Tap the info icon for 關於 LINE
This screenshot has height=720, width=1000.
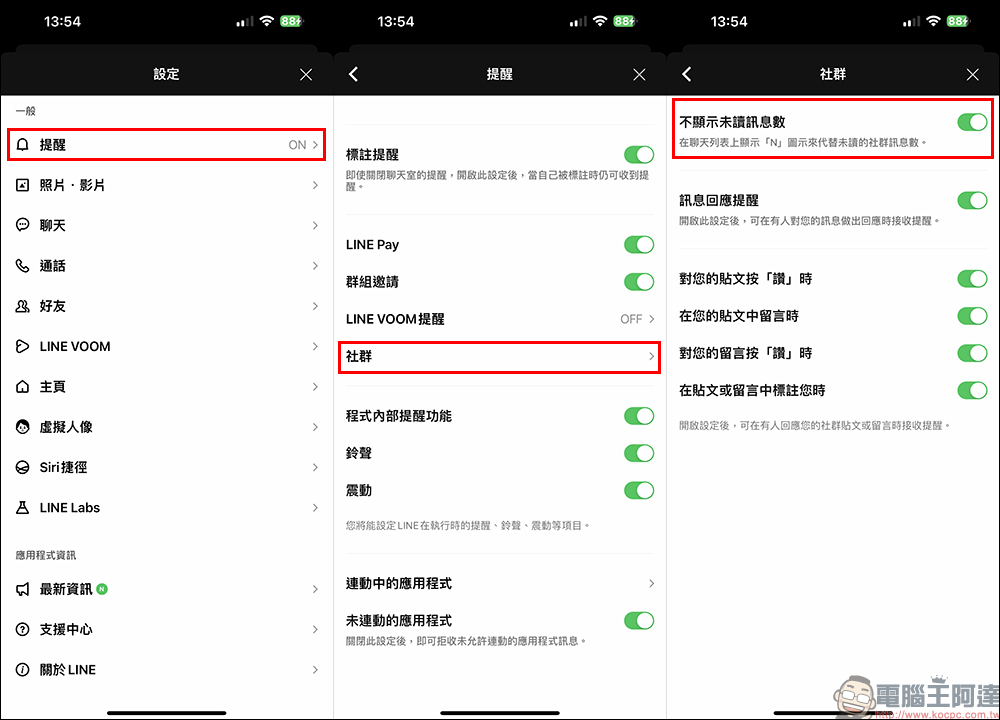pyautogui.click(x=23, y=670)
